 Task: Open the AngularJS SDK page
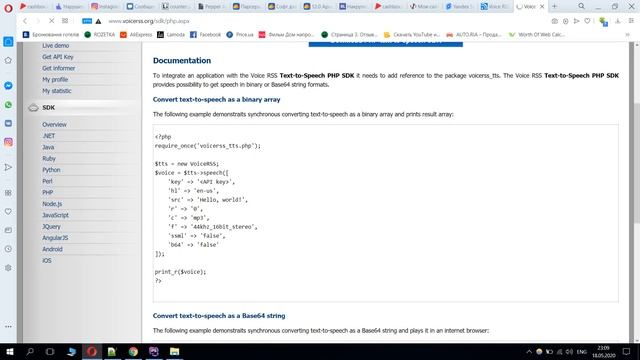(55, 238)
